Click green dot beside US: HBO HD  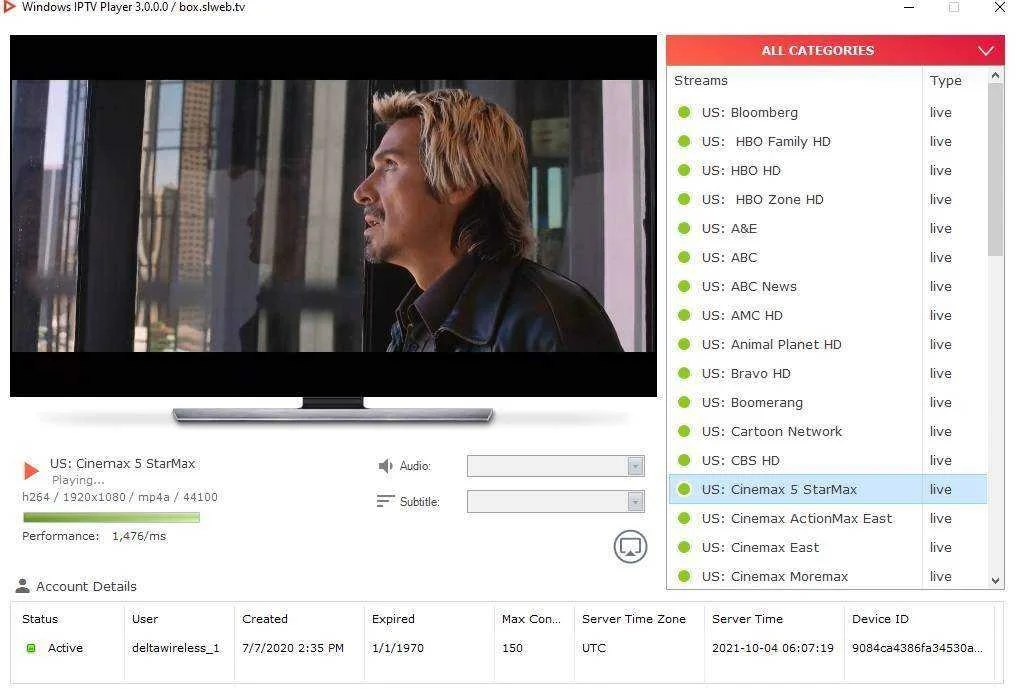684,170
